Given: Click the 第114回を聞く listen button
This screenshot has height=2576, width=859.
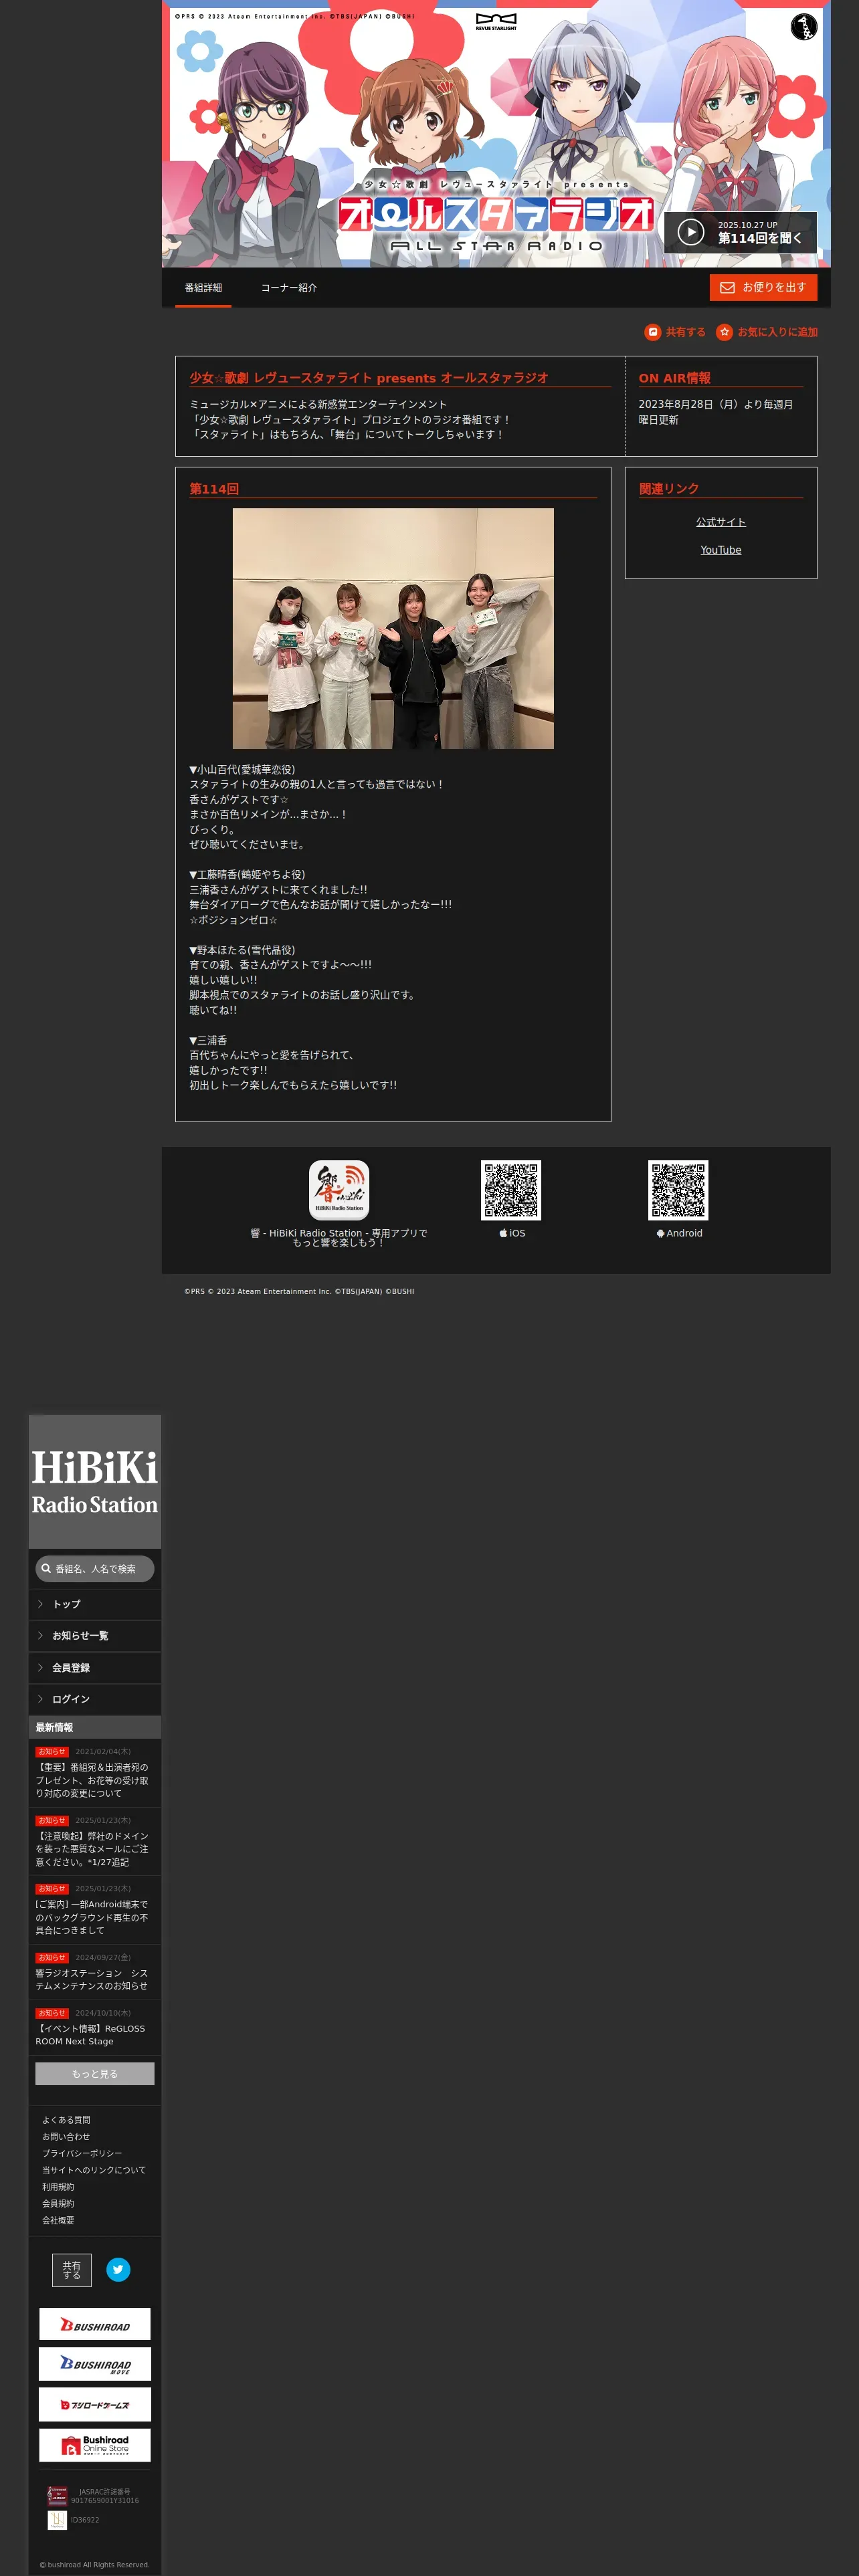Looking at the screenshot, I should pyautogui.click(x=740, y=232).
